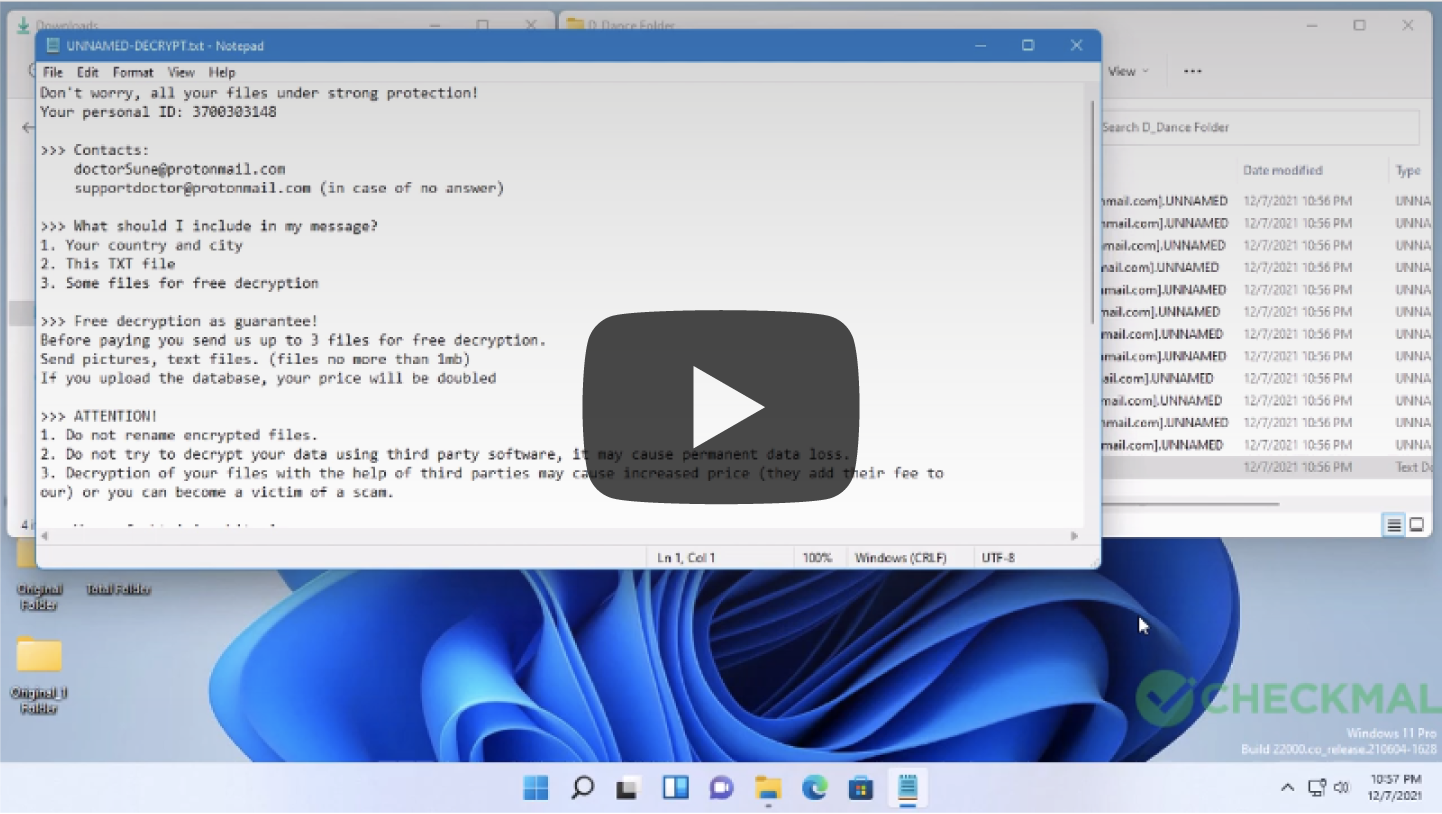Image resolution: width=1442 pixels, height=814 pixels.
Task: Open Task View from the taskbar
Action: point(628,788)
